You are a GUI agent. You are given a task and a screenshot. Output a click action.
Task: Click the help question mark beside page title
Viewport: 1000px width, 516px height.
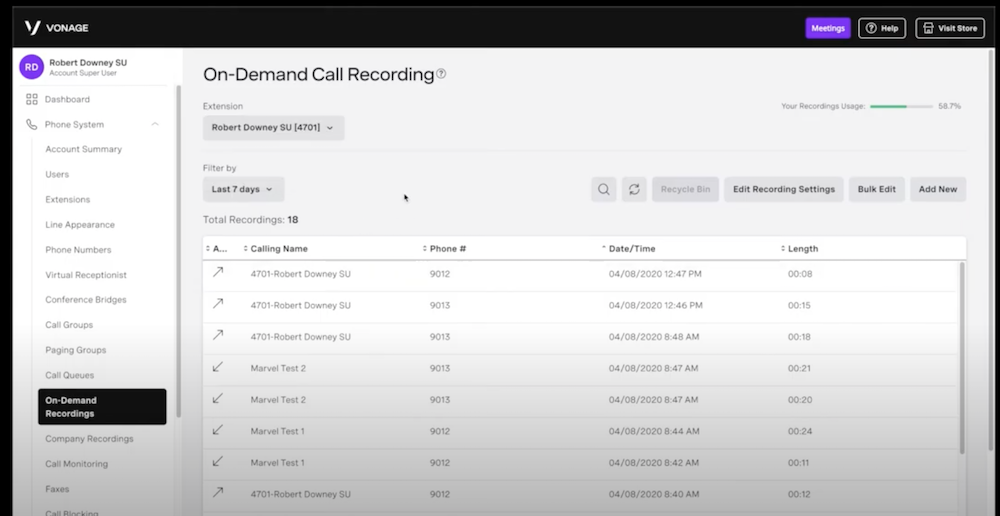(441, 74)
